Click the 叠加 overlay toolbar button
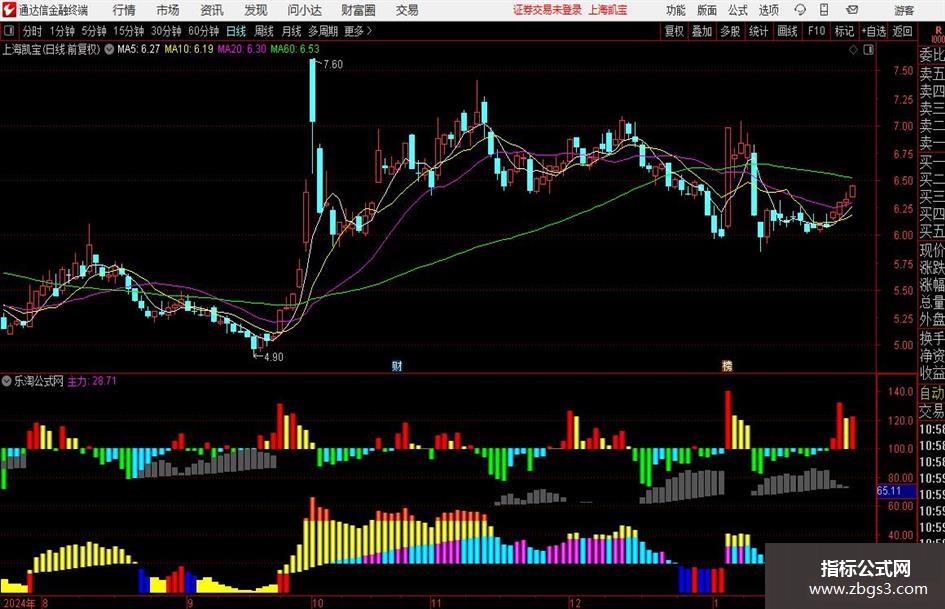This screenshot has height=609, width=945. pos(702,31)
